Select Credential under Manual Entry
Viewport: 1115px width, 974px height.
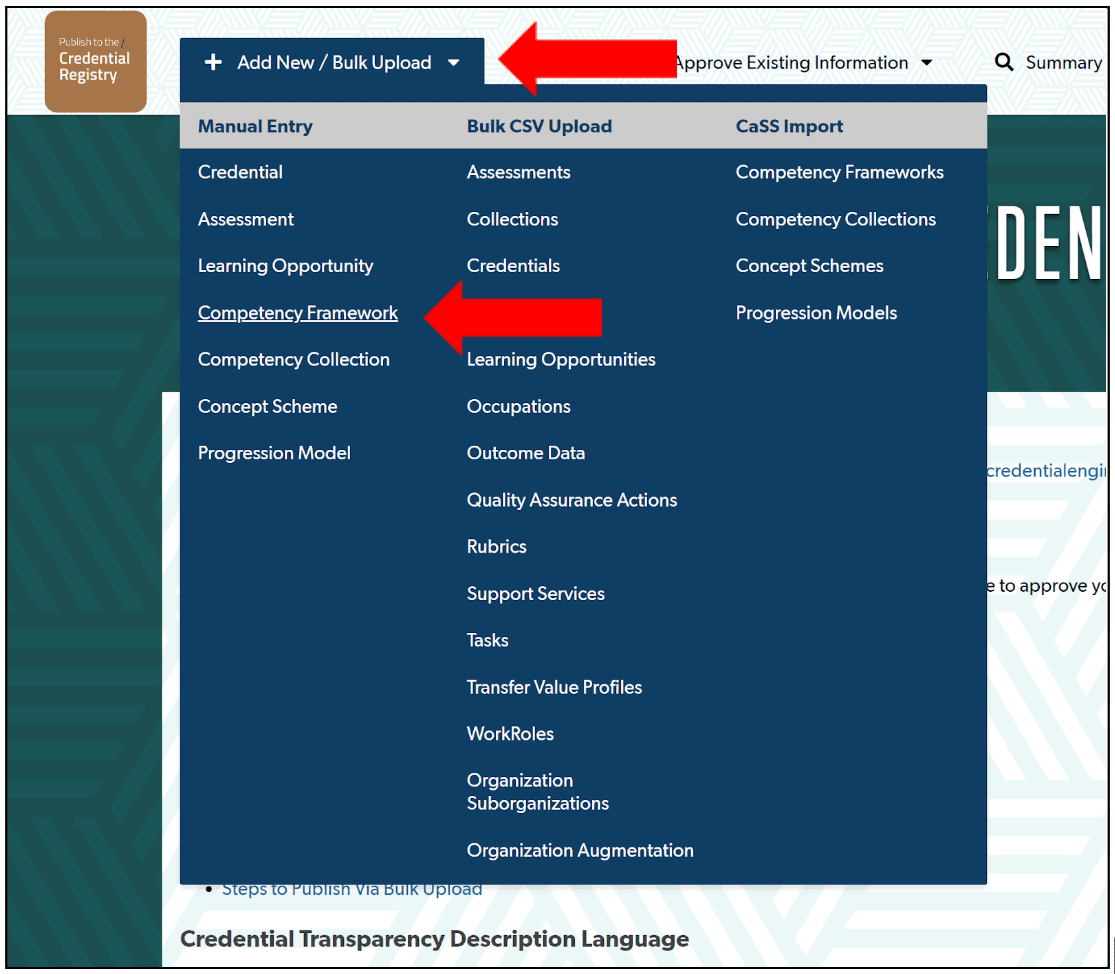240,172
